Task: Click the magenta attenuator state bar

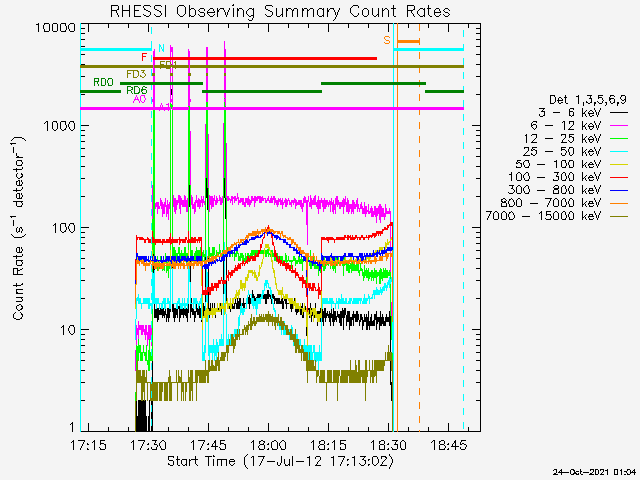Action: (x=272, y=108)
